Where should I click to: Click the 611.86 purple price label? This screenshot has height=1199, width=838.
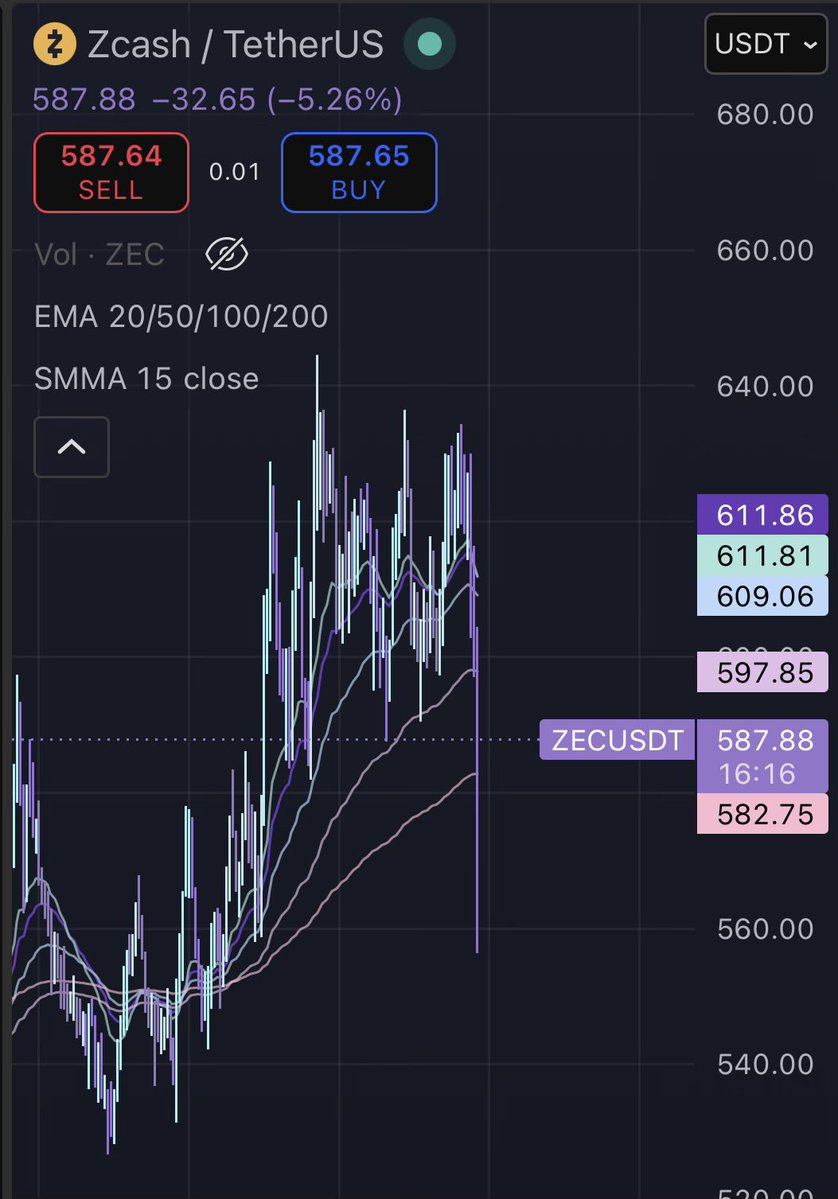762,515
